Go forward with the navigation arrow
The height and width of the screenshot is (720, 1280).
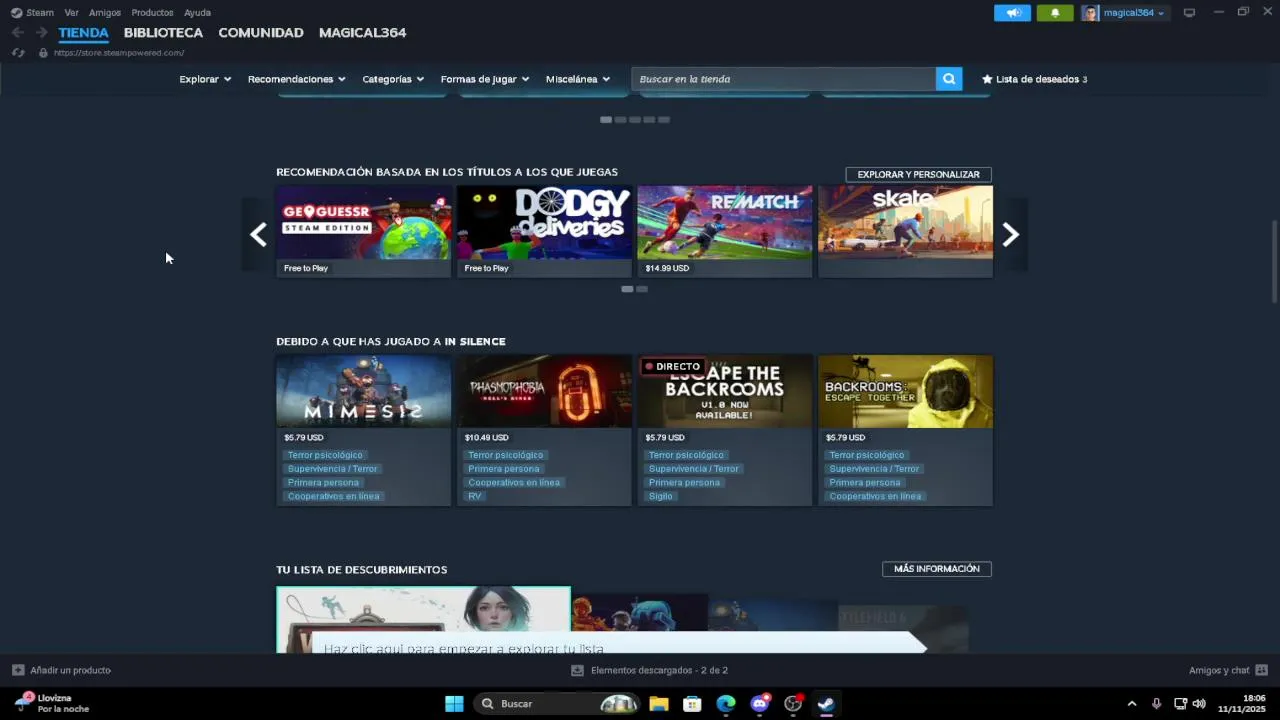point(41,33)
